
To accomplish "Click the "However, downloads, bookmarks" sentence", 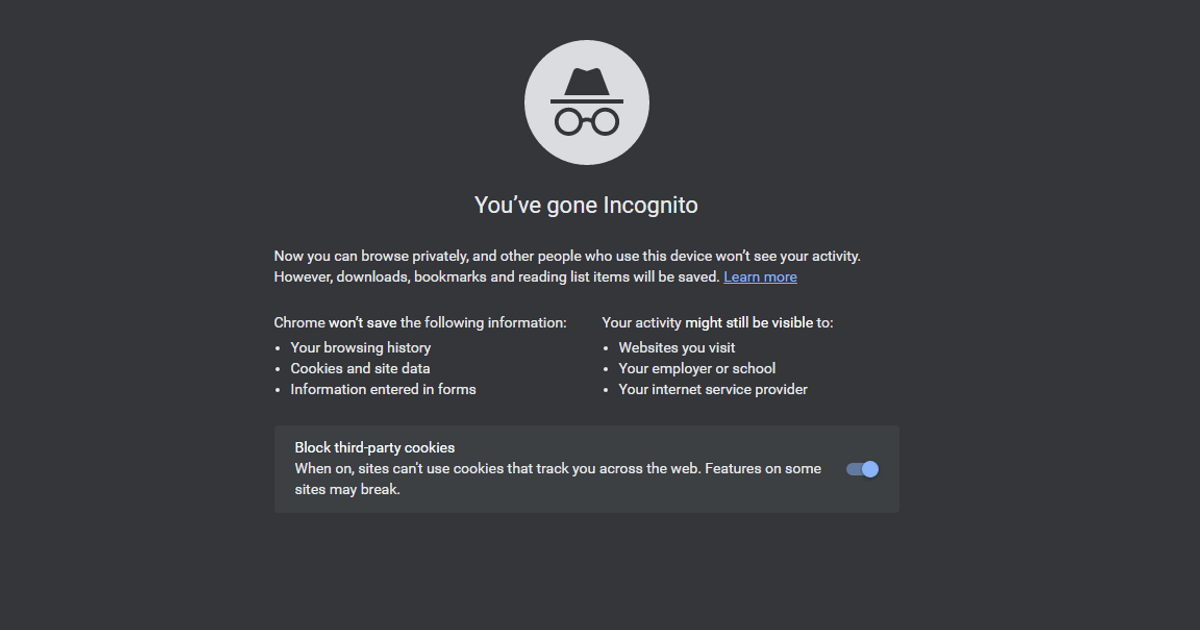I will (x=497, y=277).
